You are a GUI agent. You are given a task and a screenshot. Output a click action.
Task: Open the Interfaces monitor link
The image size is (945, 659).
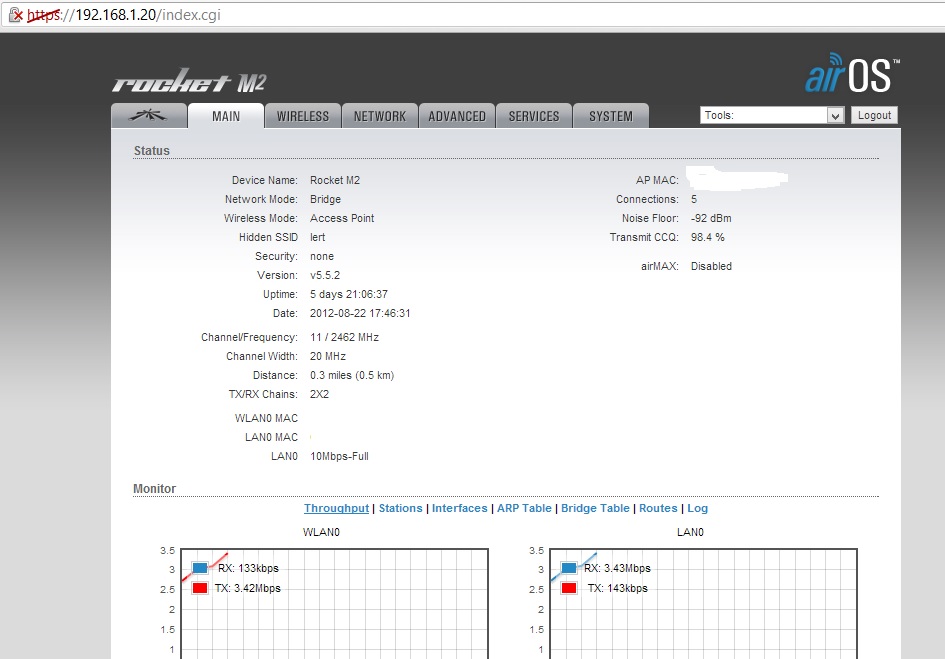pos(459,508)
